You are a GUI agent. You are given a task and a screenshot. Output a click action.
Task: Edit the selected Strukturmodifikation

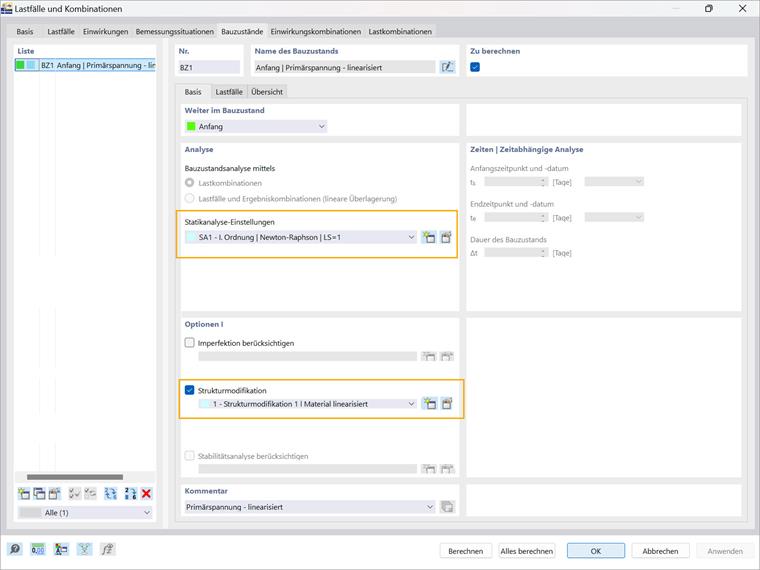(x=447, y=403)
